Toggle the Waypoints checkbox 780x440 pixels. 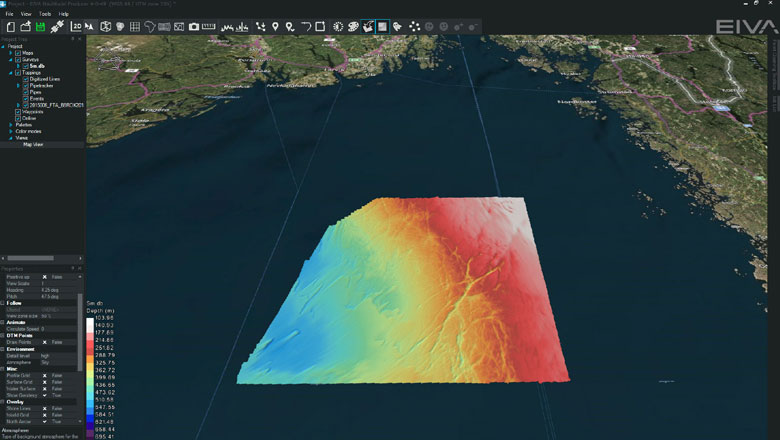pos(18,111)
